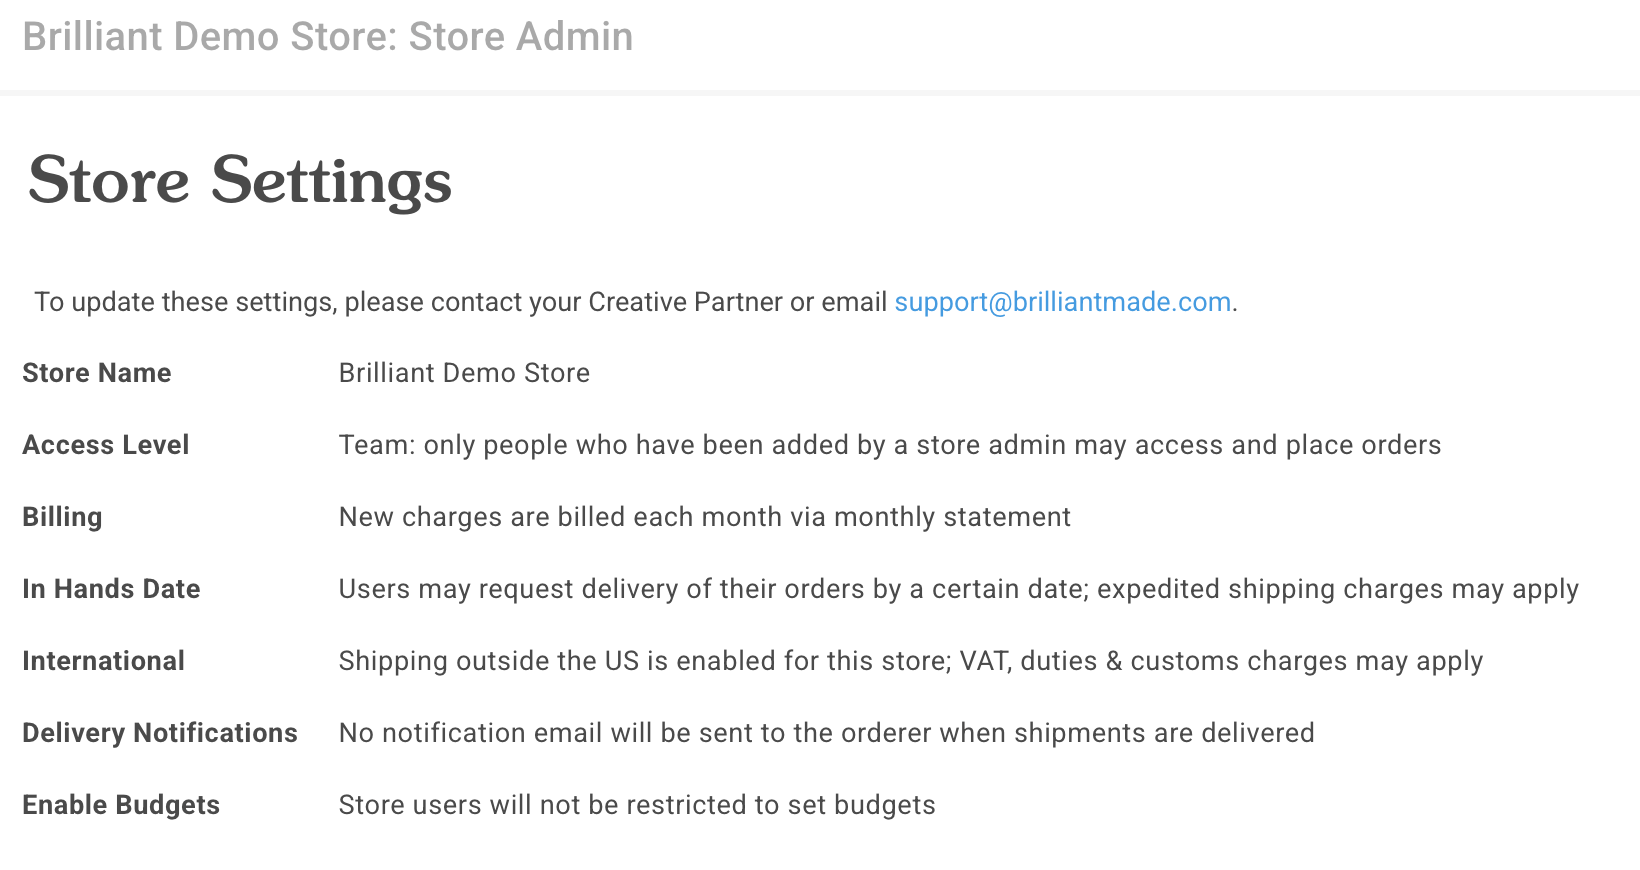The height and width of the screenshot is (870, 1640).
Task: Click the Brilliant Demo Store: Store Admin header
Action: click(328, 37)
